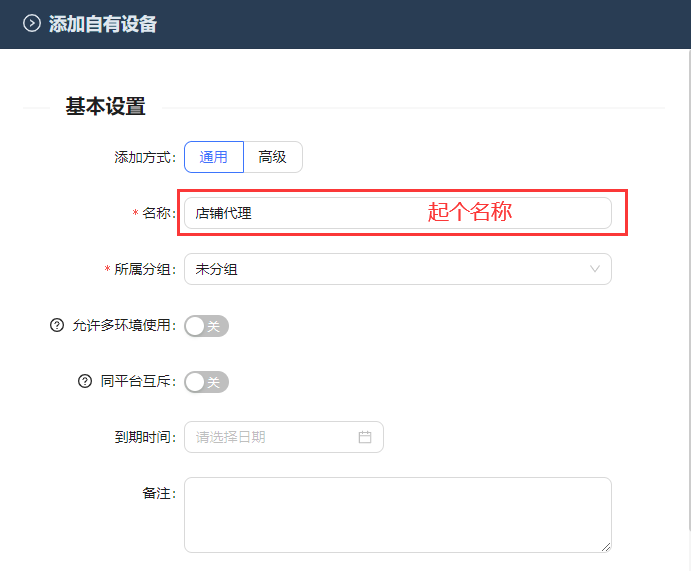
Task: Click the question mark icon beside 同平台互斥
Action: click(84, 381)
